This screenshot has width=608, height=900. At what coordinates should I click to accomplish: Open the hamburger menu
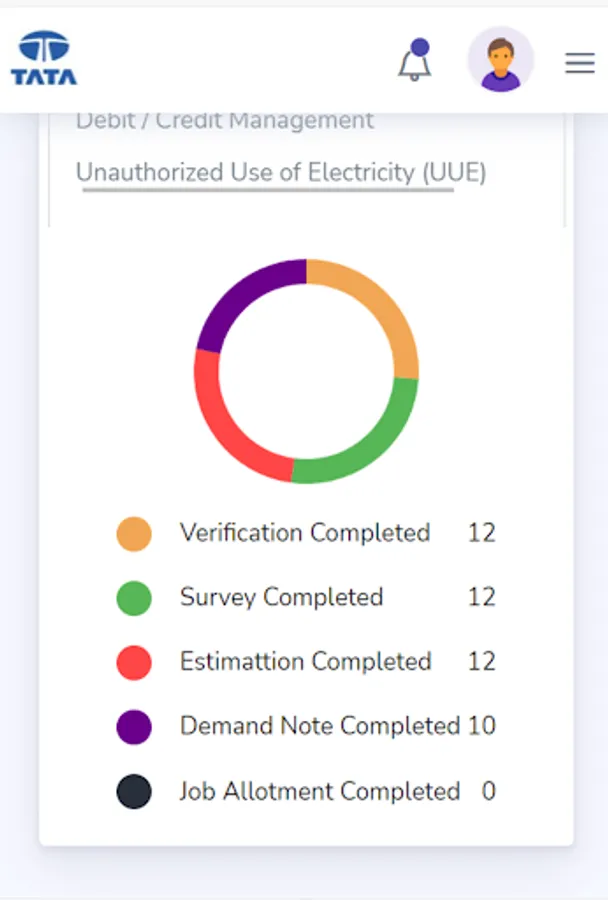(580, 63)
